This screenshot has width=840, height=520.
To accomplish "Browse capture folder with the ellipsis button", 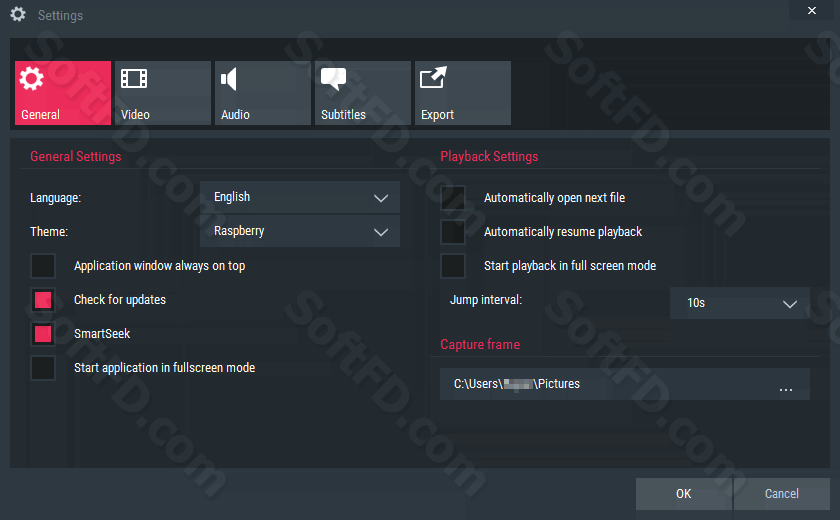I will coord(786,390).
